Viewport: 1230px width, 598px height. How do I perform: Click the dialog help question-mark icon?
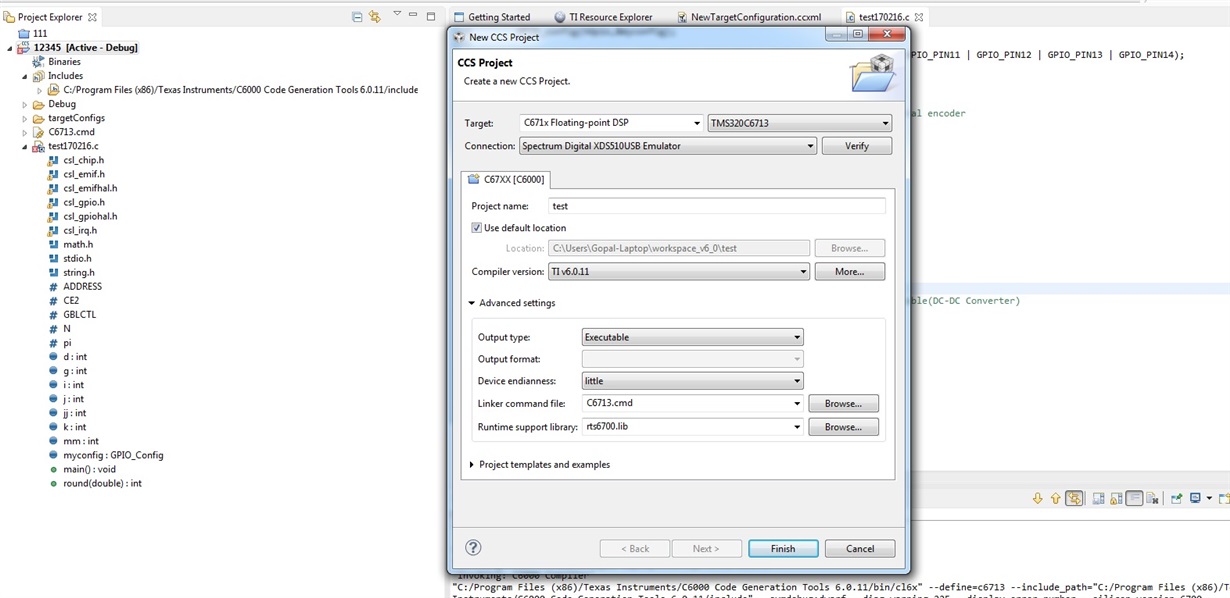coord(474,547)
